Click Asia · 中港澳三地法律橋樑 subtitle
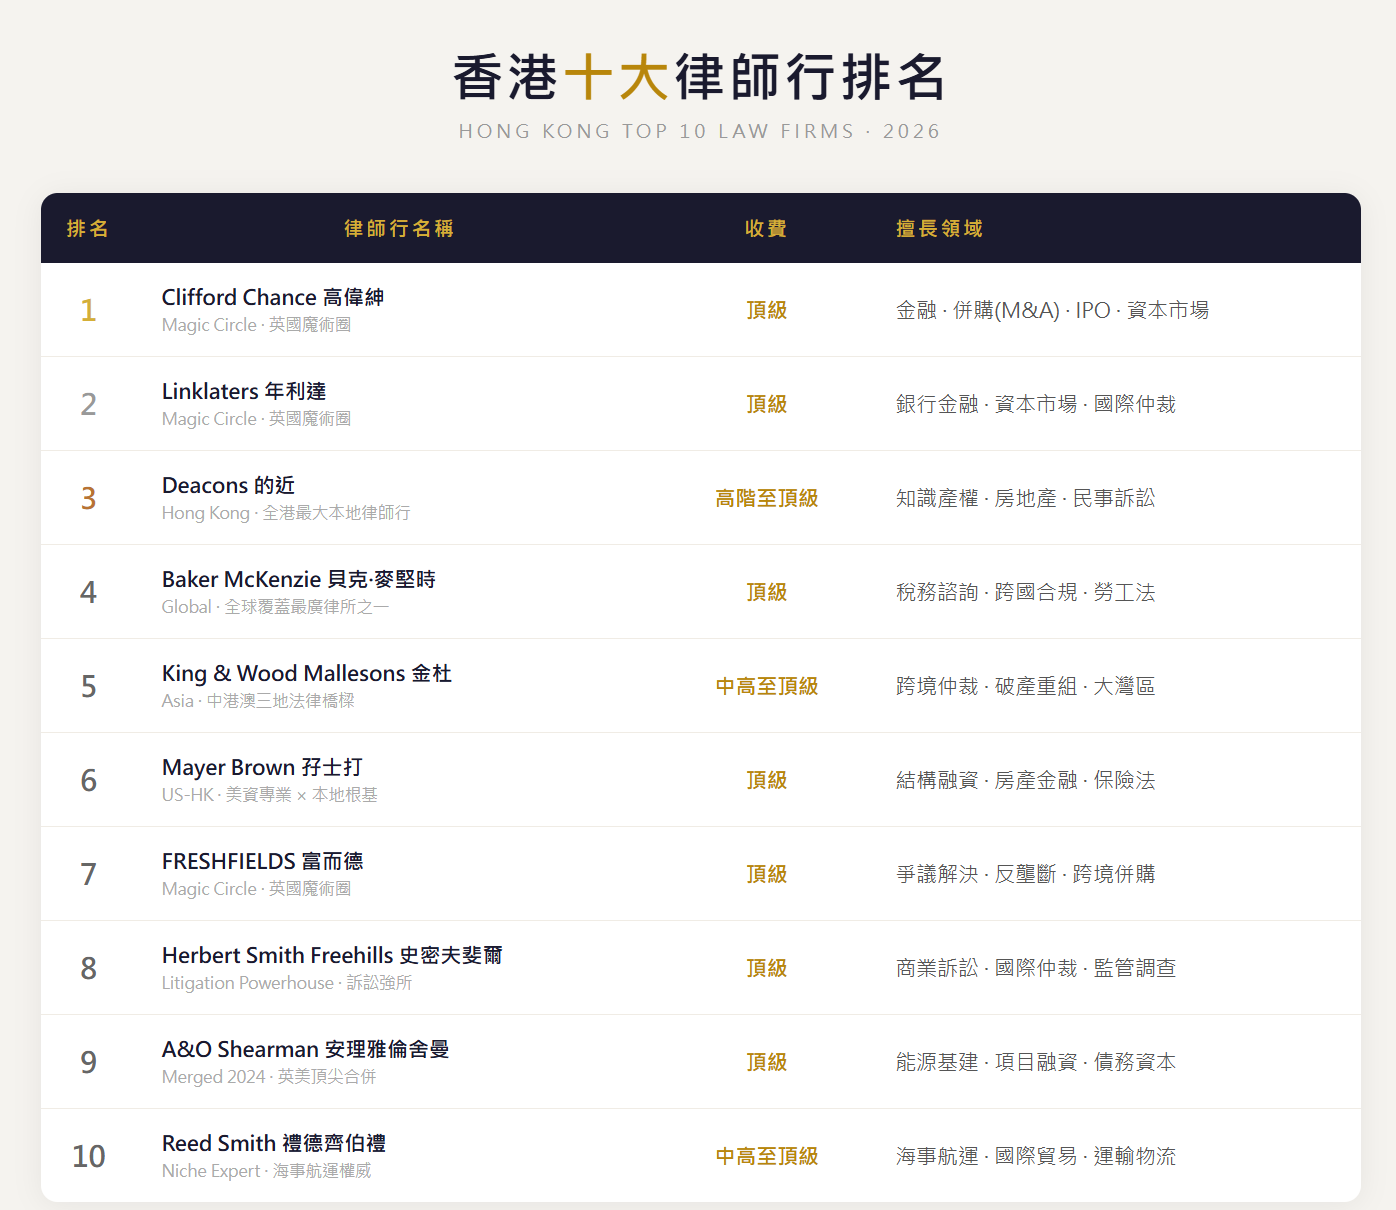The image size is (1396, 1210). click(x=258, y=701)
